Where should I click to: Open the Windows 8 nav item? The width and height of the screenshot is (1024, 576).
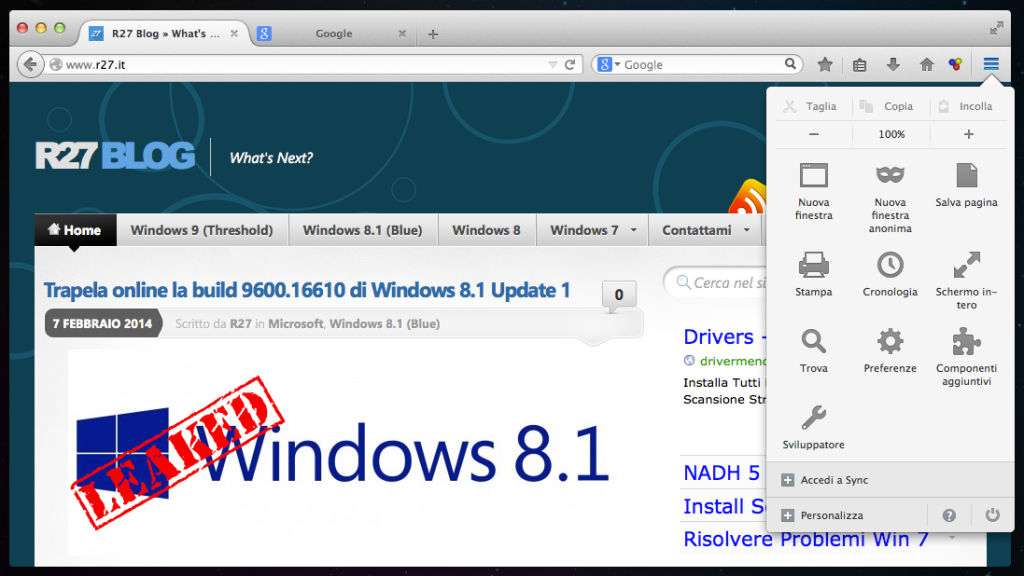click(487, 230)
